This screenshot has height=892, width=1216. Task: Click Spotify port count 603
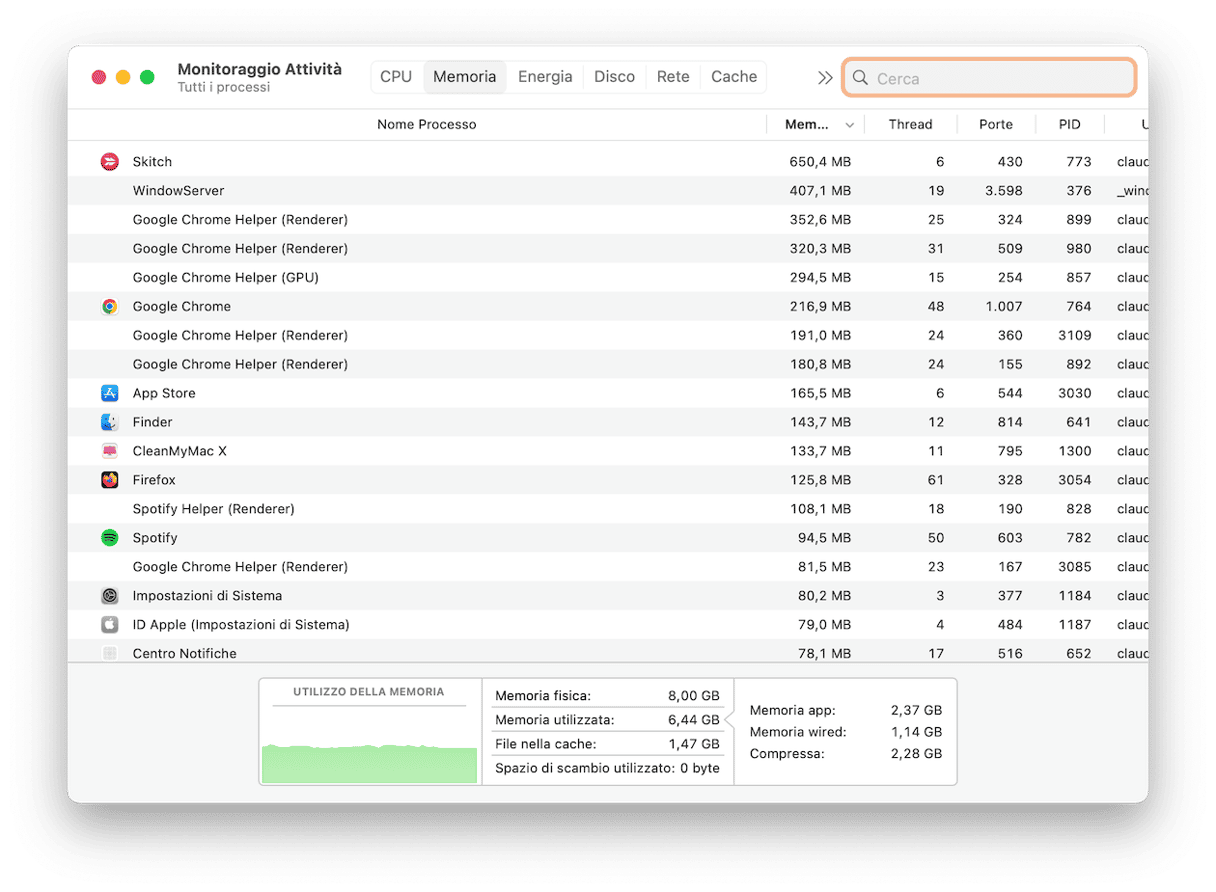1010,538
